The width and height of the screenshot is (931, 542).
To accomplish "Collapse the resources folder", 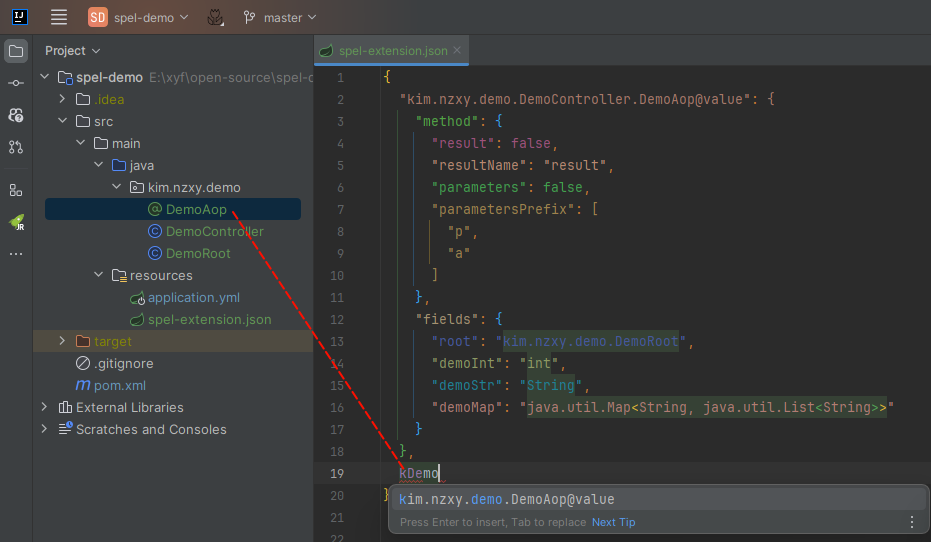I will [98, 275].
